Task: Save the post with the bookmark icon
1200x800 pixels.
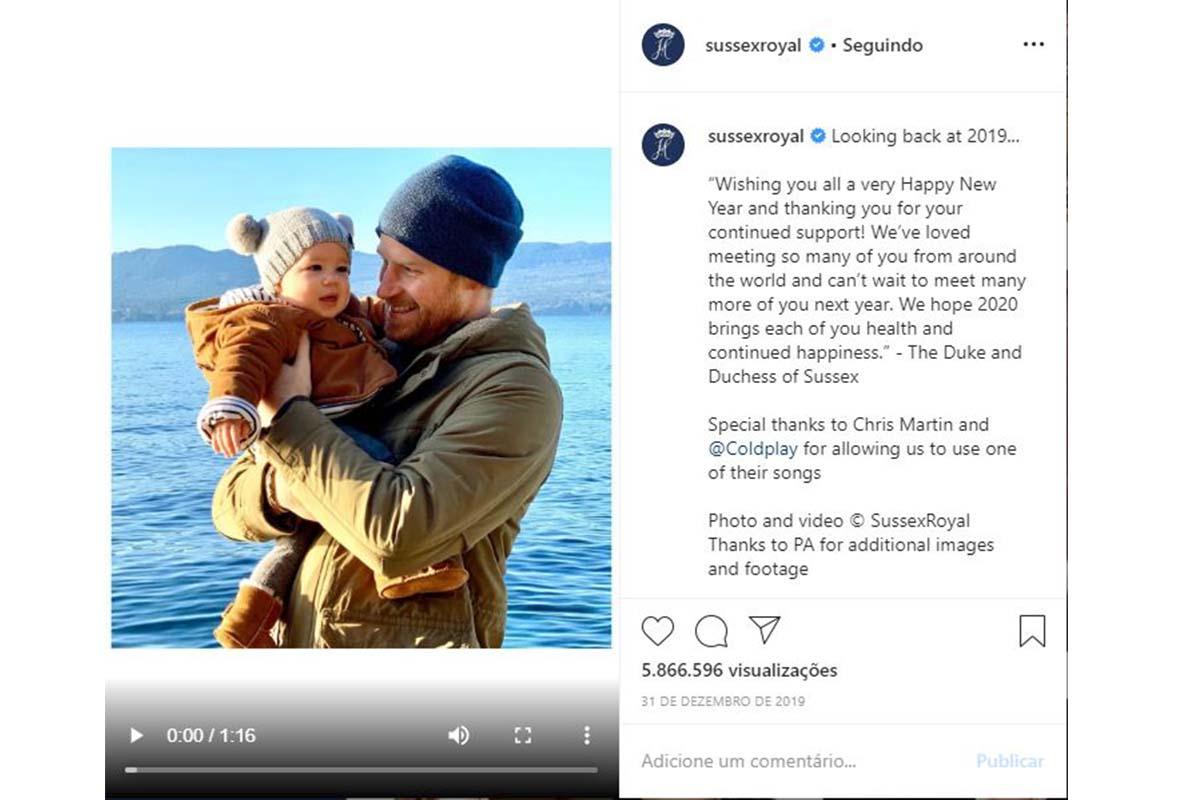Action: 1032,631
